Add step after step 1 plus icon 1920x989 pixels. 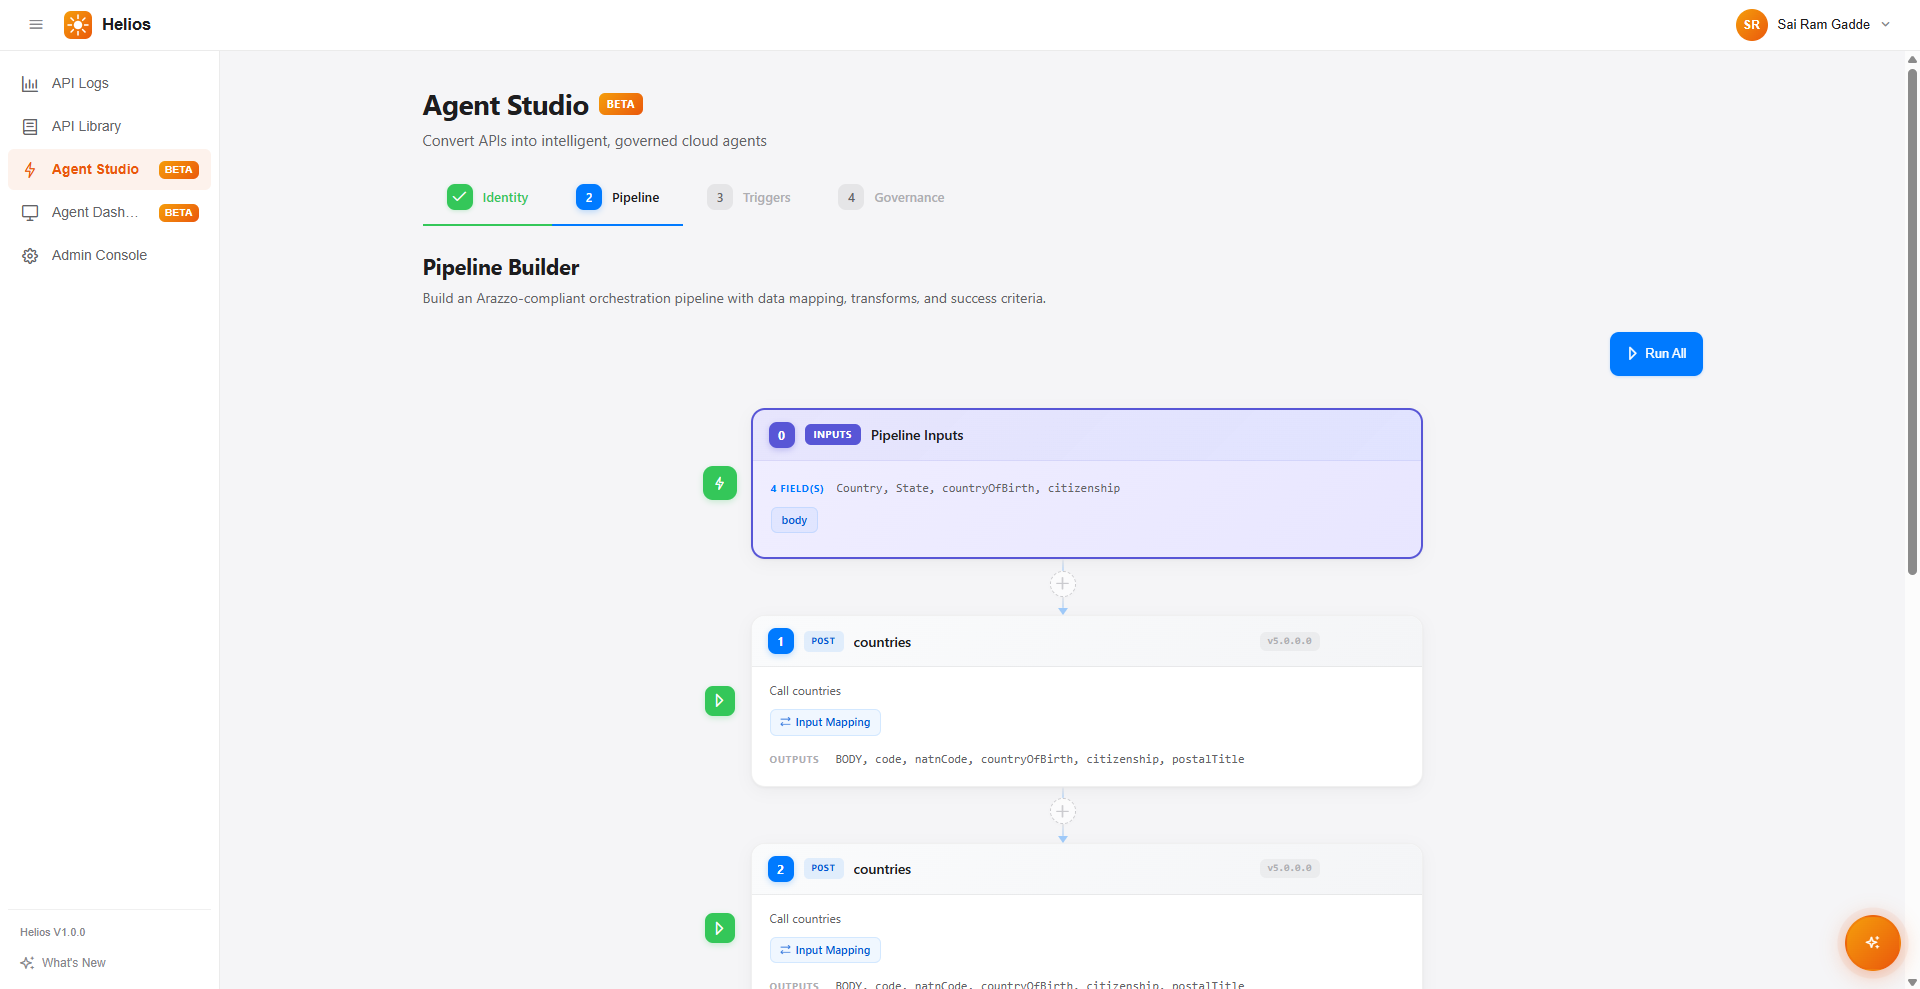point(1063,811)
